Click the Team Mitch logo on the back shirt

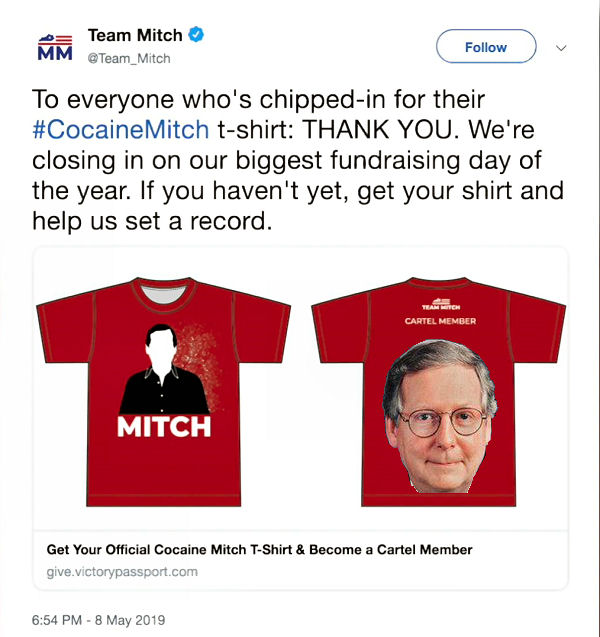(441, 304)
